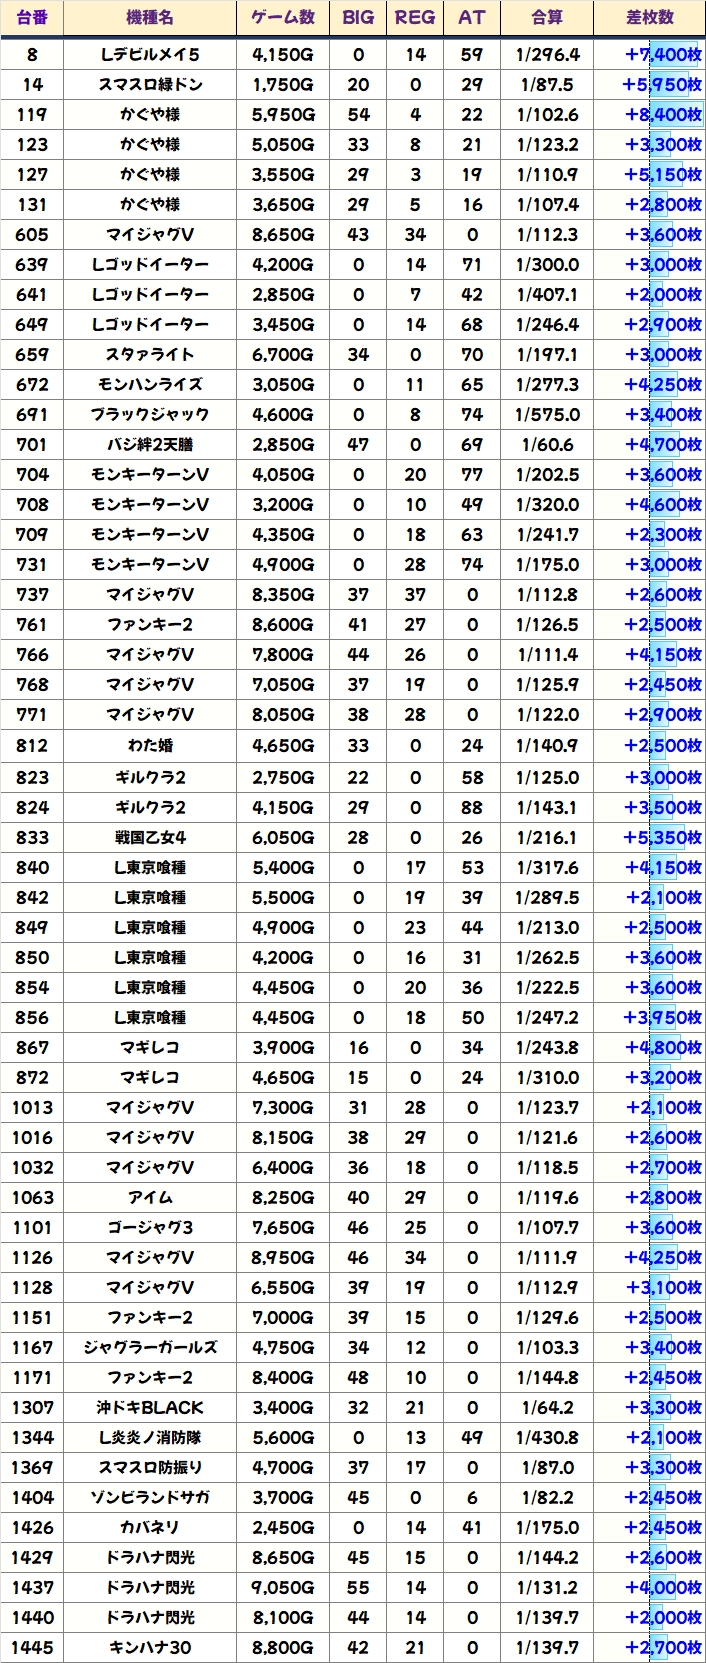Click machine number 842
706x1663 pixels.
pos(32,897)
